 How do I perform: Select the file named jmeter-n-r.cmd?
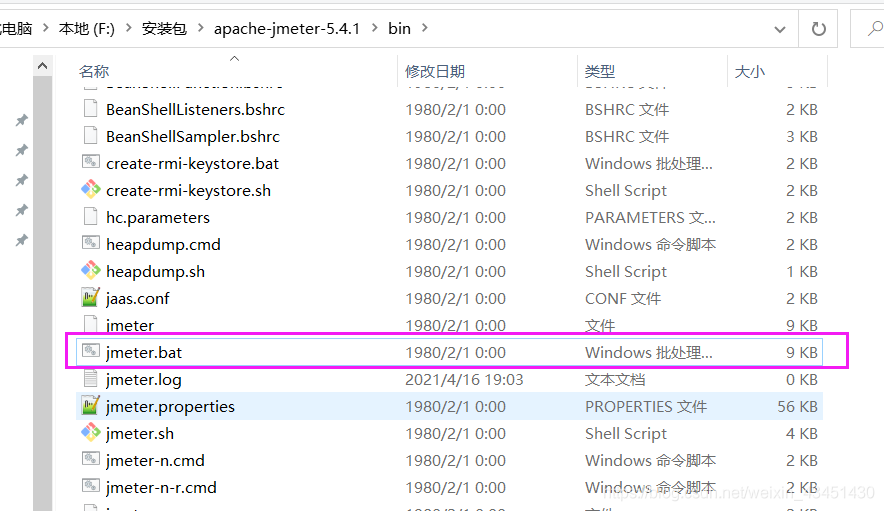(161, 488)
